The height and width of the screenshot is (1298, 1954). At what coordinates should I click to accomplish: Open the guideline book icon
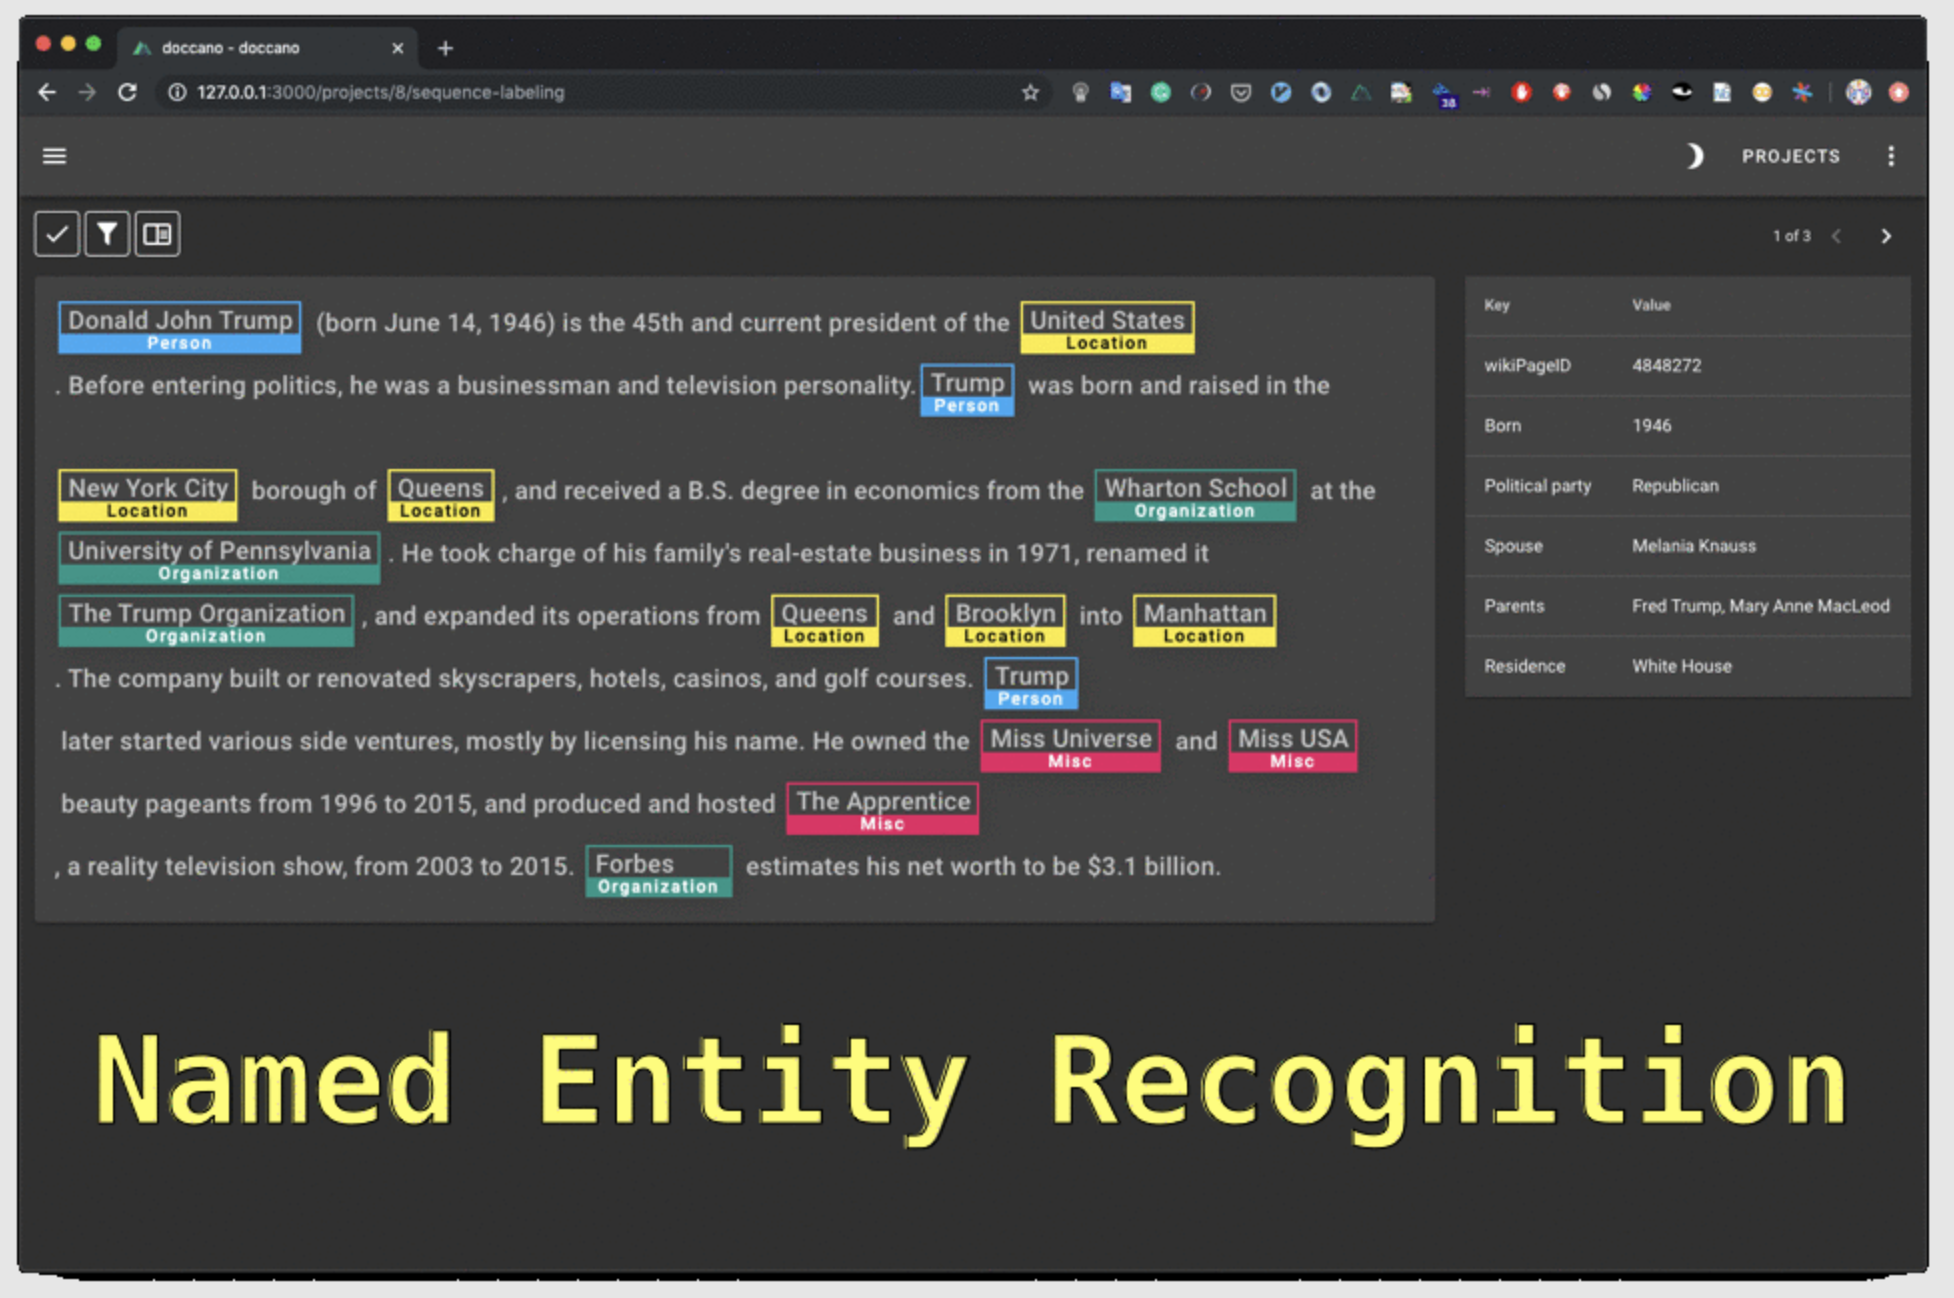tap(157, 234)
